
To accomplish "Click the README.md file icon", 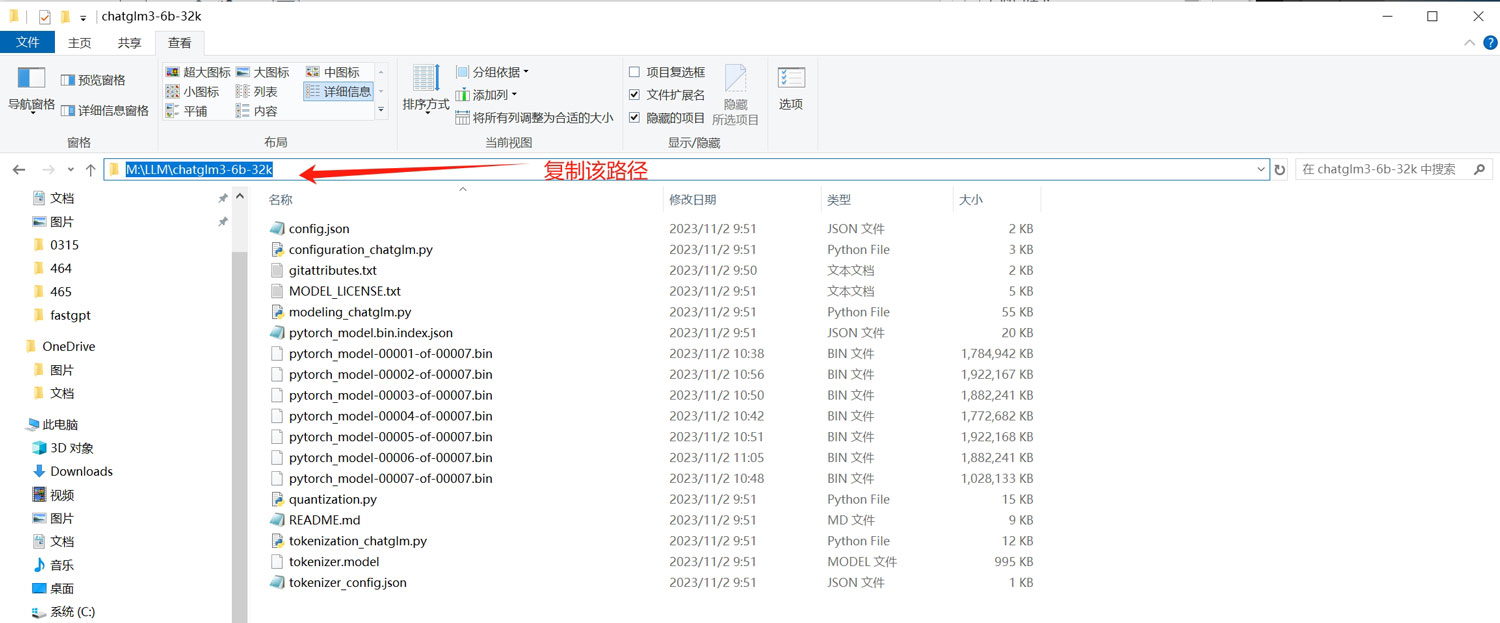I will point(277,520).
